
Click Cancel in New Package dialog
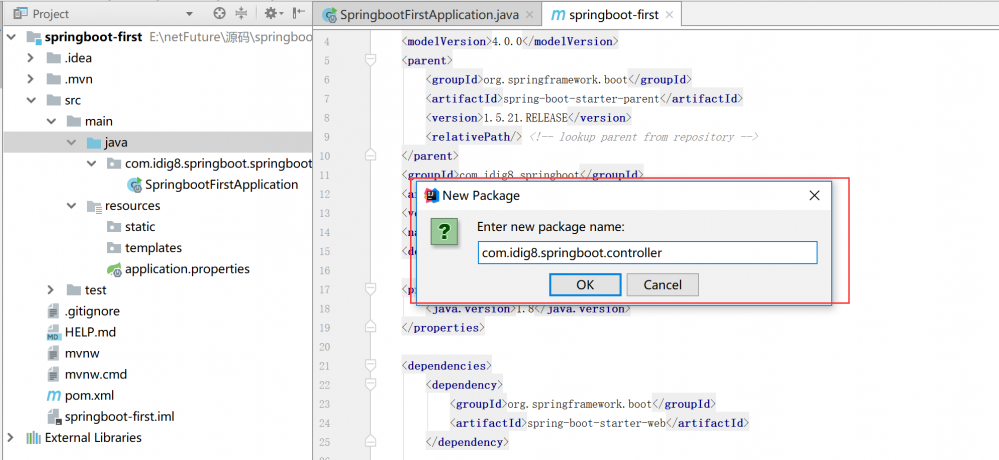click(663, 285)
